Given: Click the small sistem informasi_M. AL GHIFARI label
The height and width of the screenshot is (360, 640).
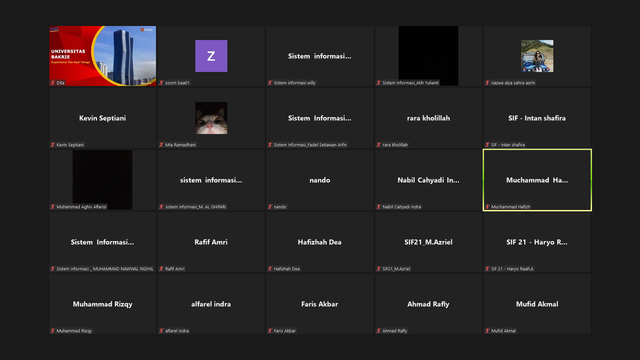Looking at the screenshot, I should [196, 207].
